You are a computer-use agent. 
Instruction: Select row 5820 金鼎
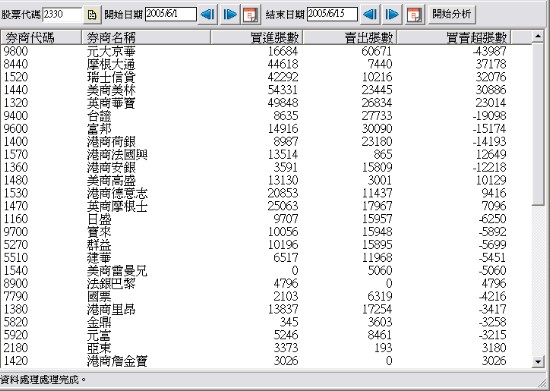click(266, 322)
